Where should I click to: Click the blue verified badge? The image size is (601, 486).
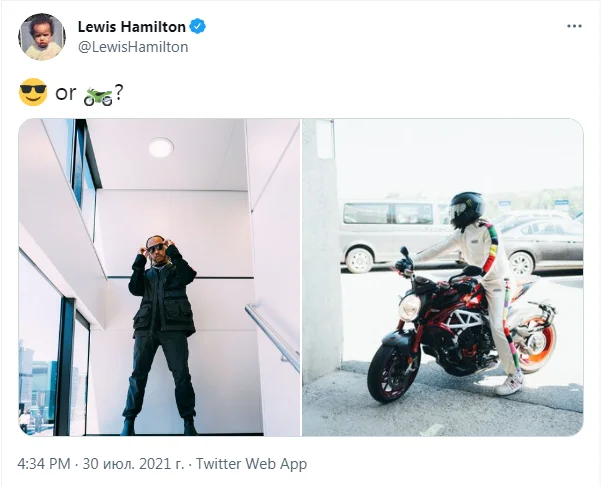click(x=198, y=26)
